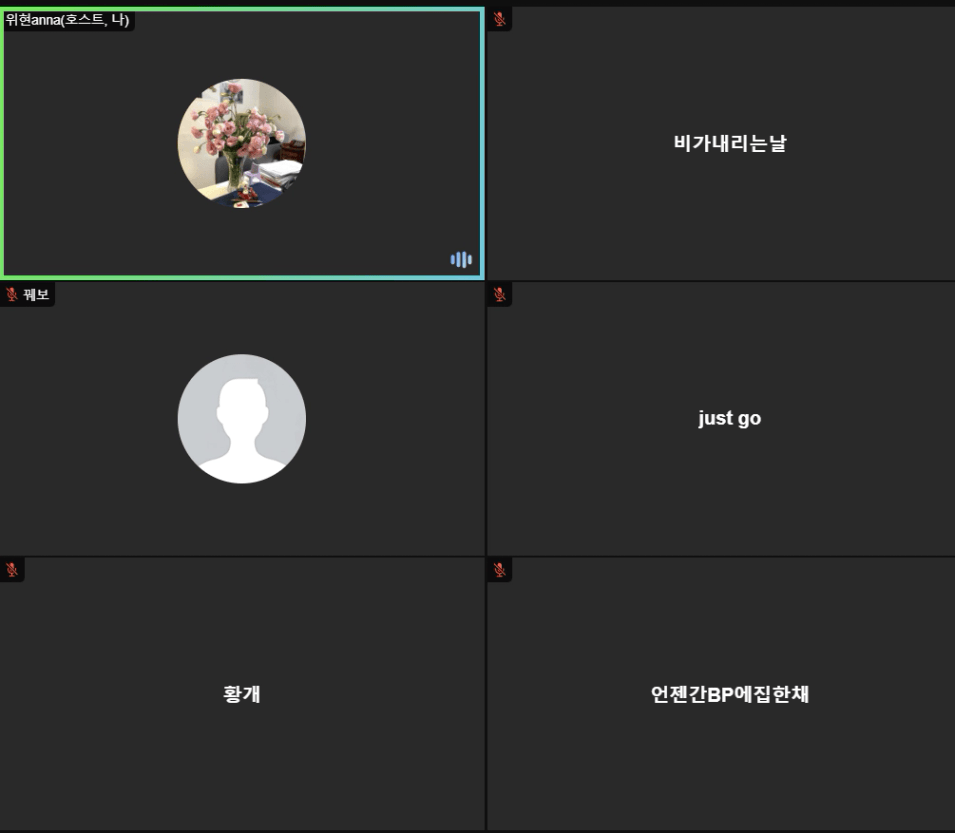Select the 비가내리는날 participant name
This screenshot has width=955, height=833.
pyautogui.click(x=730, y=143)
